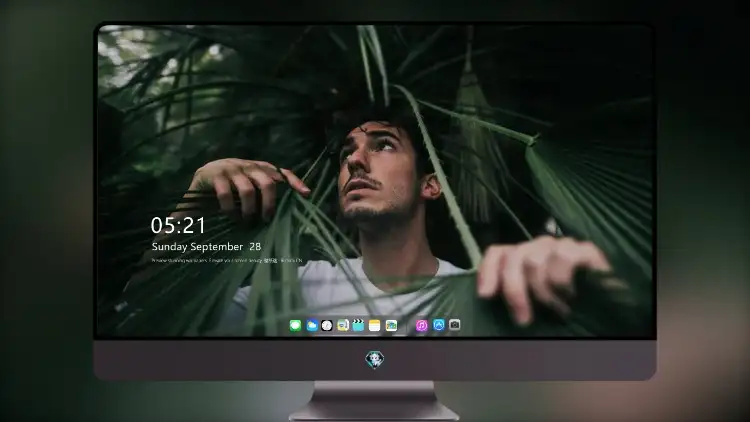Click the logo badge on the monitor chin
Screen dimensions: 750x422
tap(375, 360)
